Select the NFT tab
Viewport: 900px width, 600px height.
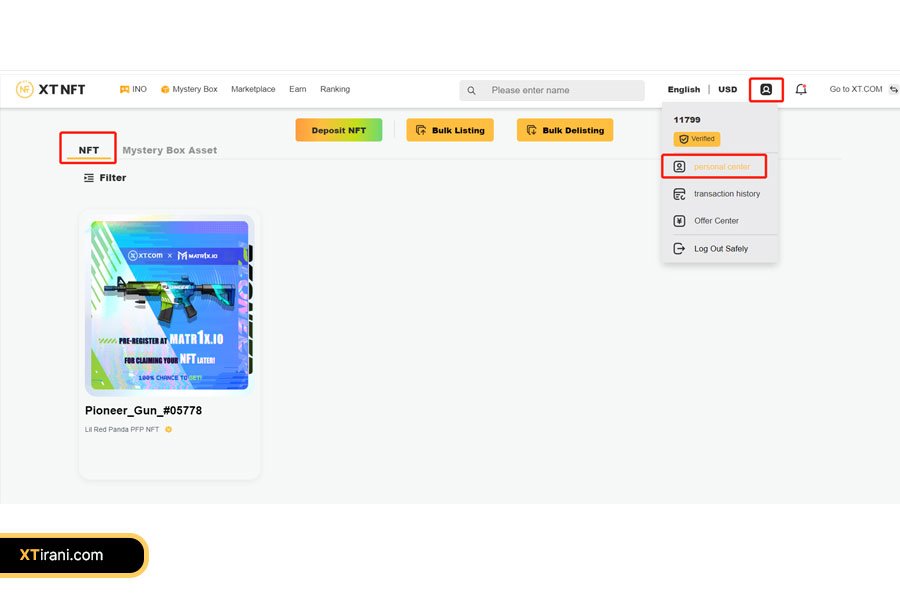(89, 151)
